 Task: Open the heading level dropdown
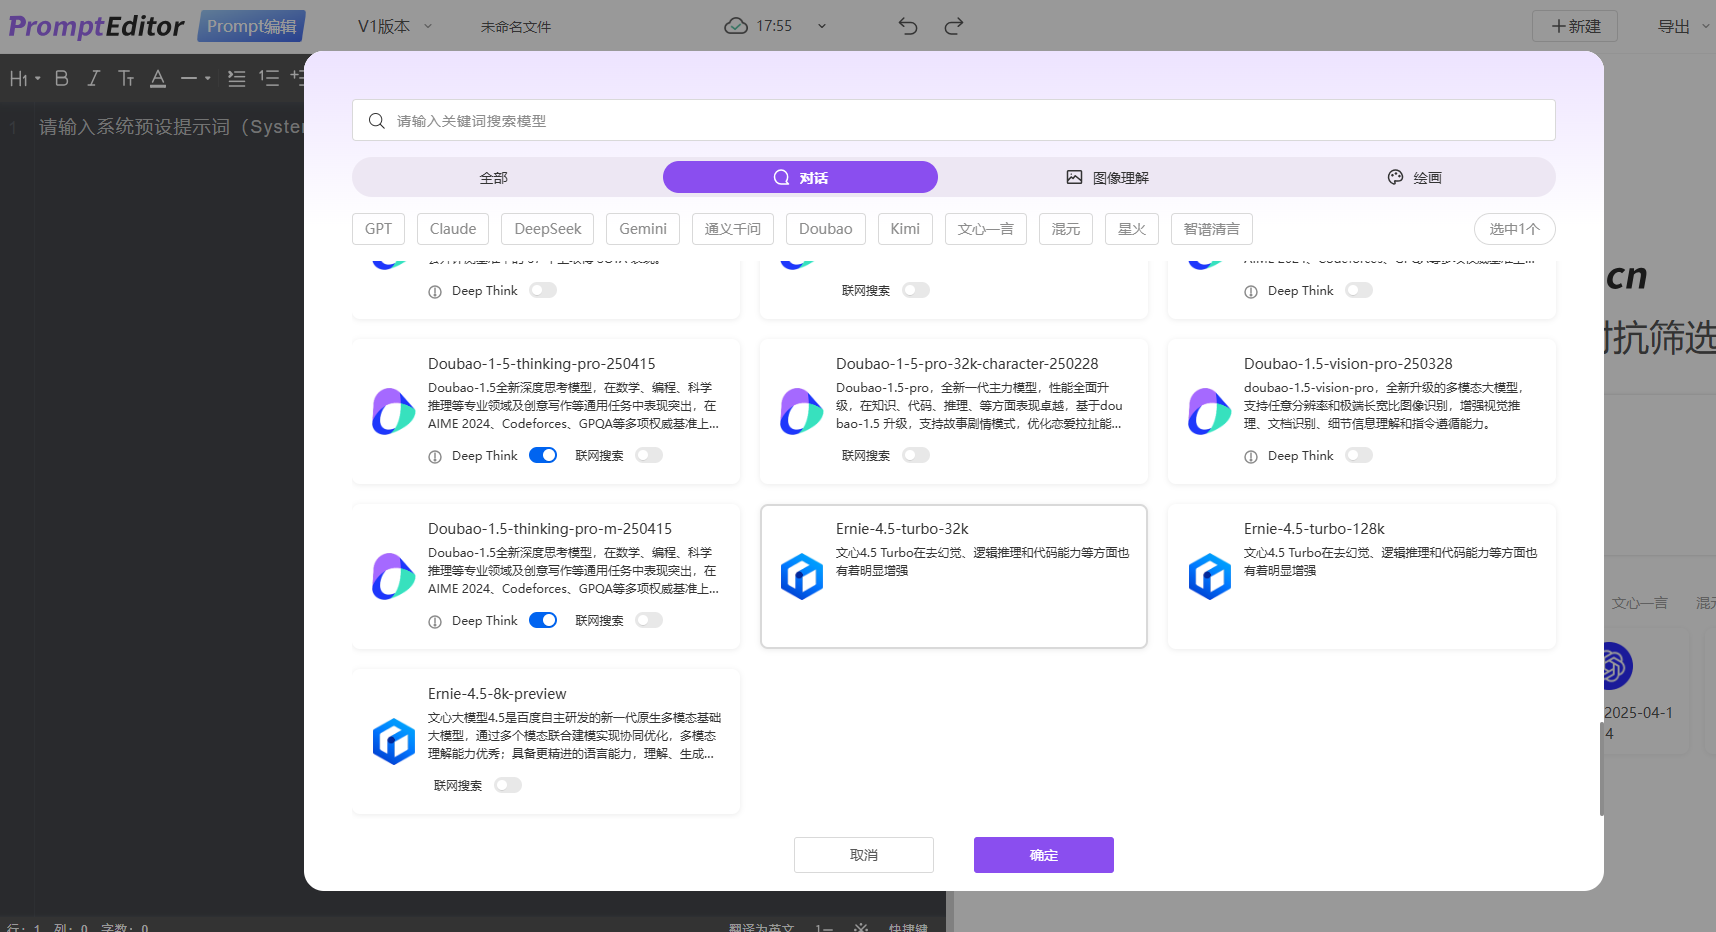(24, 78)
